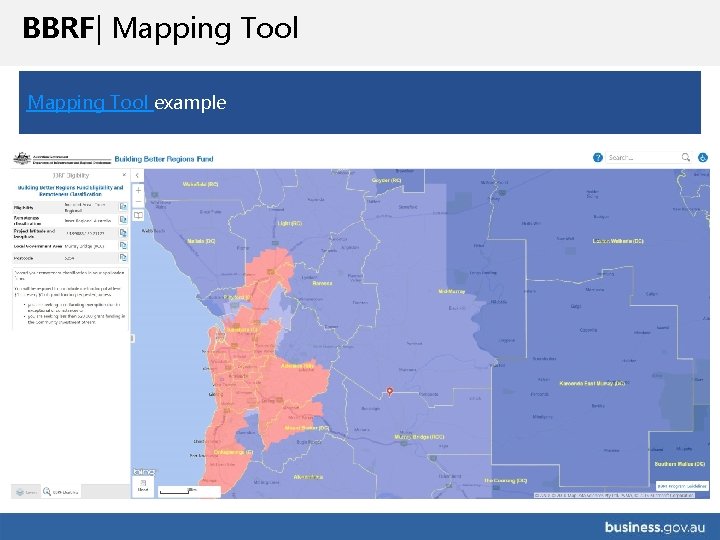Open the bookmarks book icon
The width and height of the screenshot is (720, 540).
tap(138, 215)
